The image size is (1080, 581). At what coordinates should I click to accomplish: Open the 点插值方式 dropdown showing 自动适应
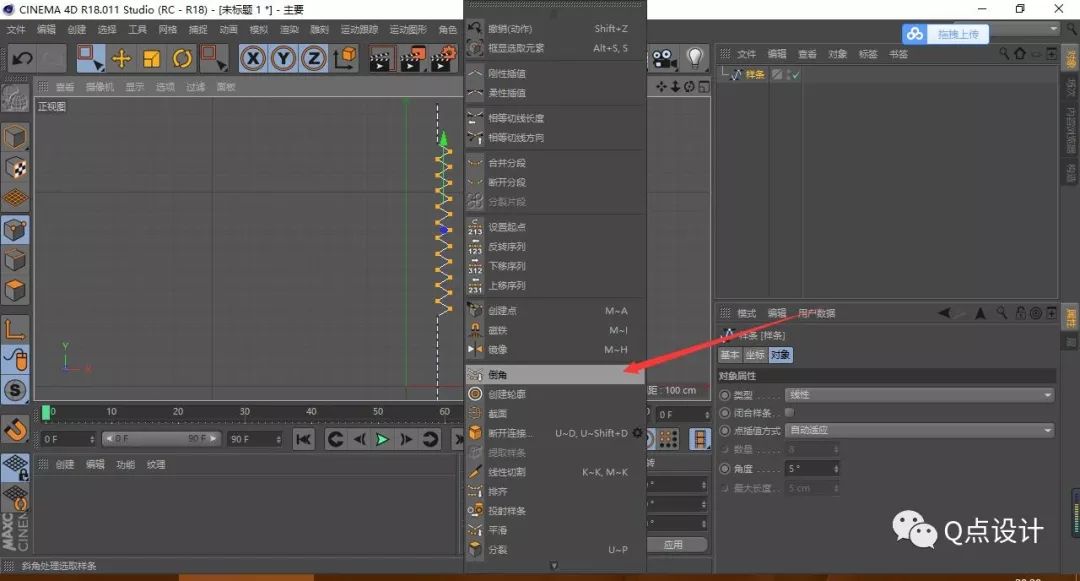coord(920,430)
